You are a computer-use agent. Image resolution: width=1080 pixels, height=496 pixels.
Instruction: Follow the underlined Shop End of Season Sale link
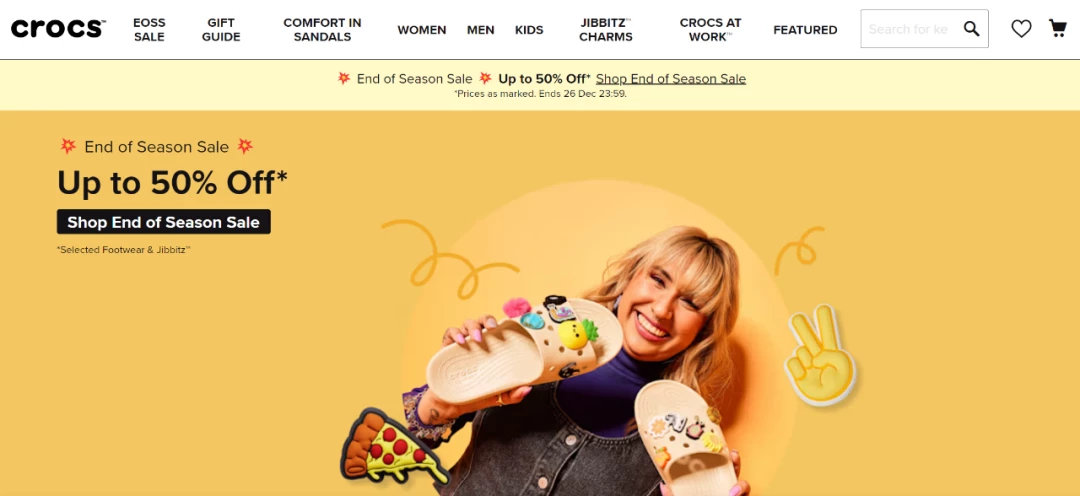(x=671, y=79)
